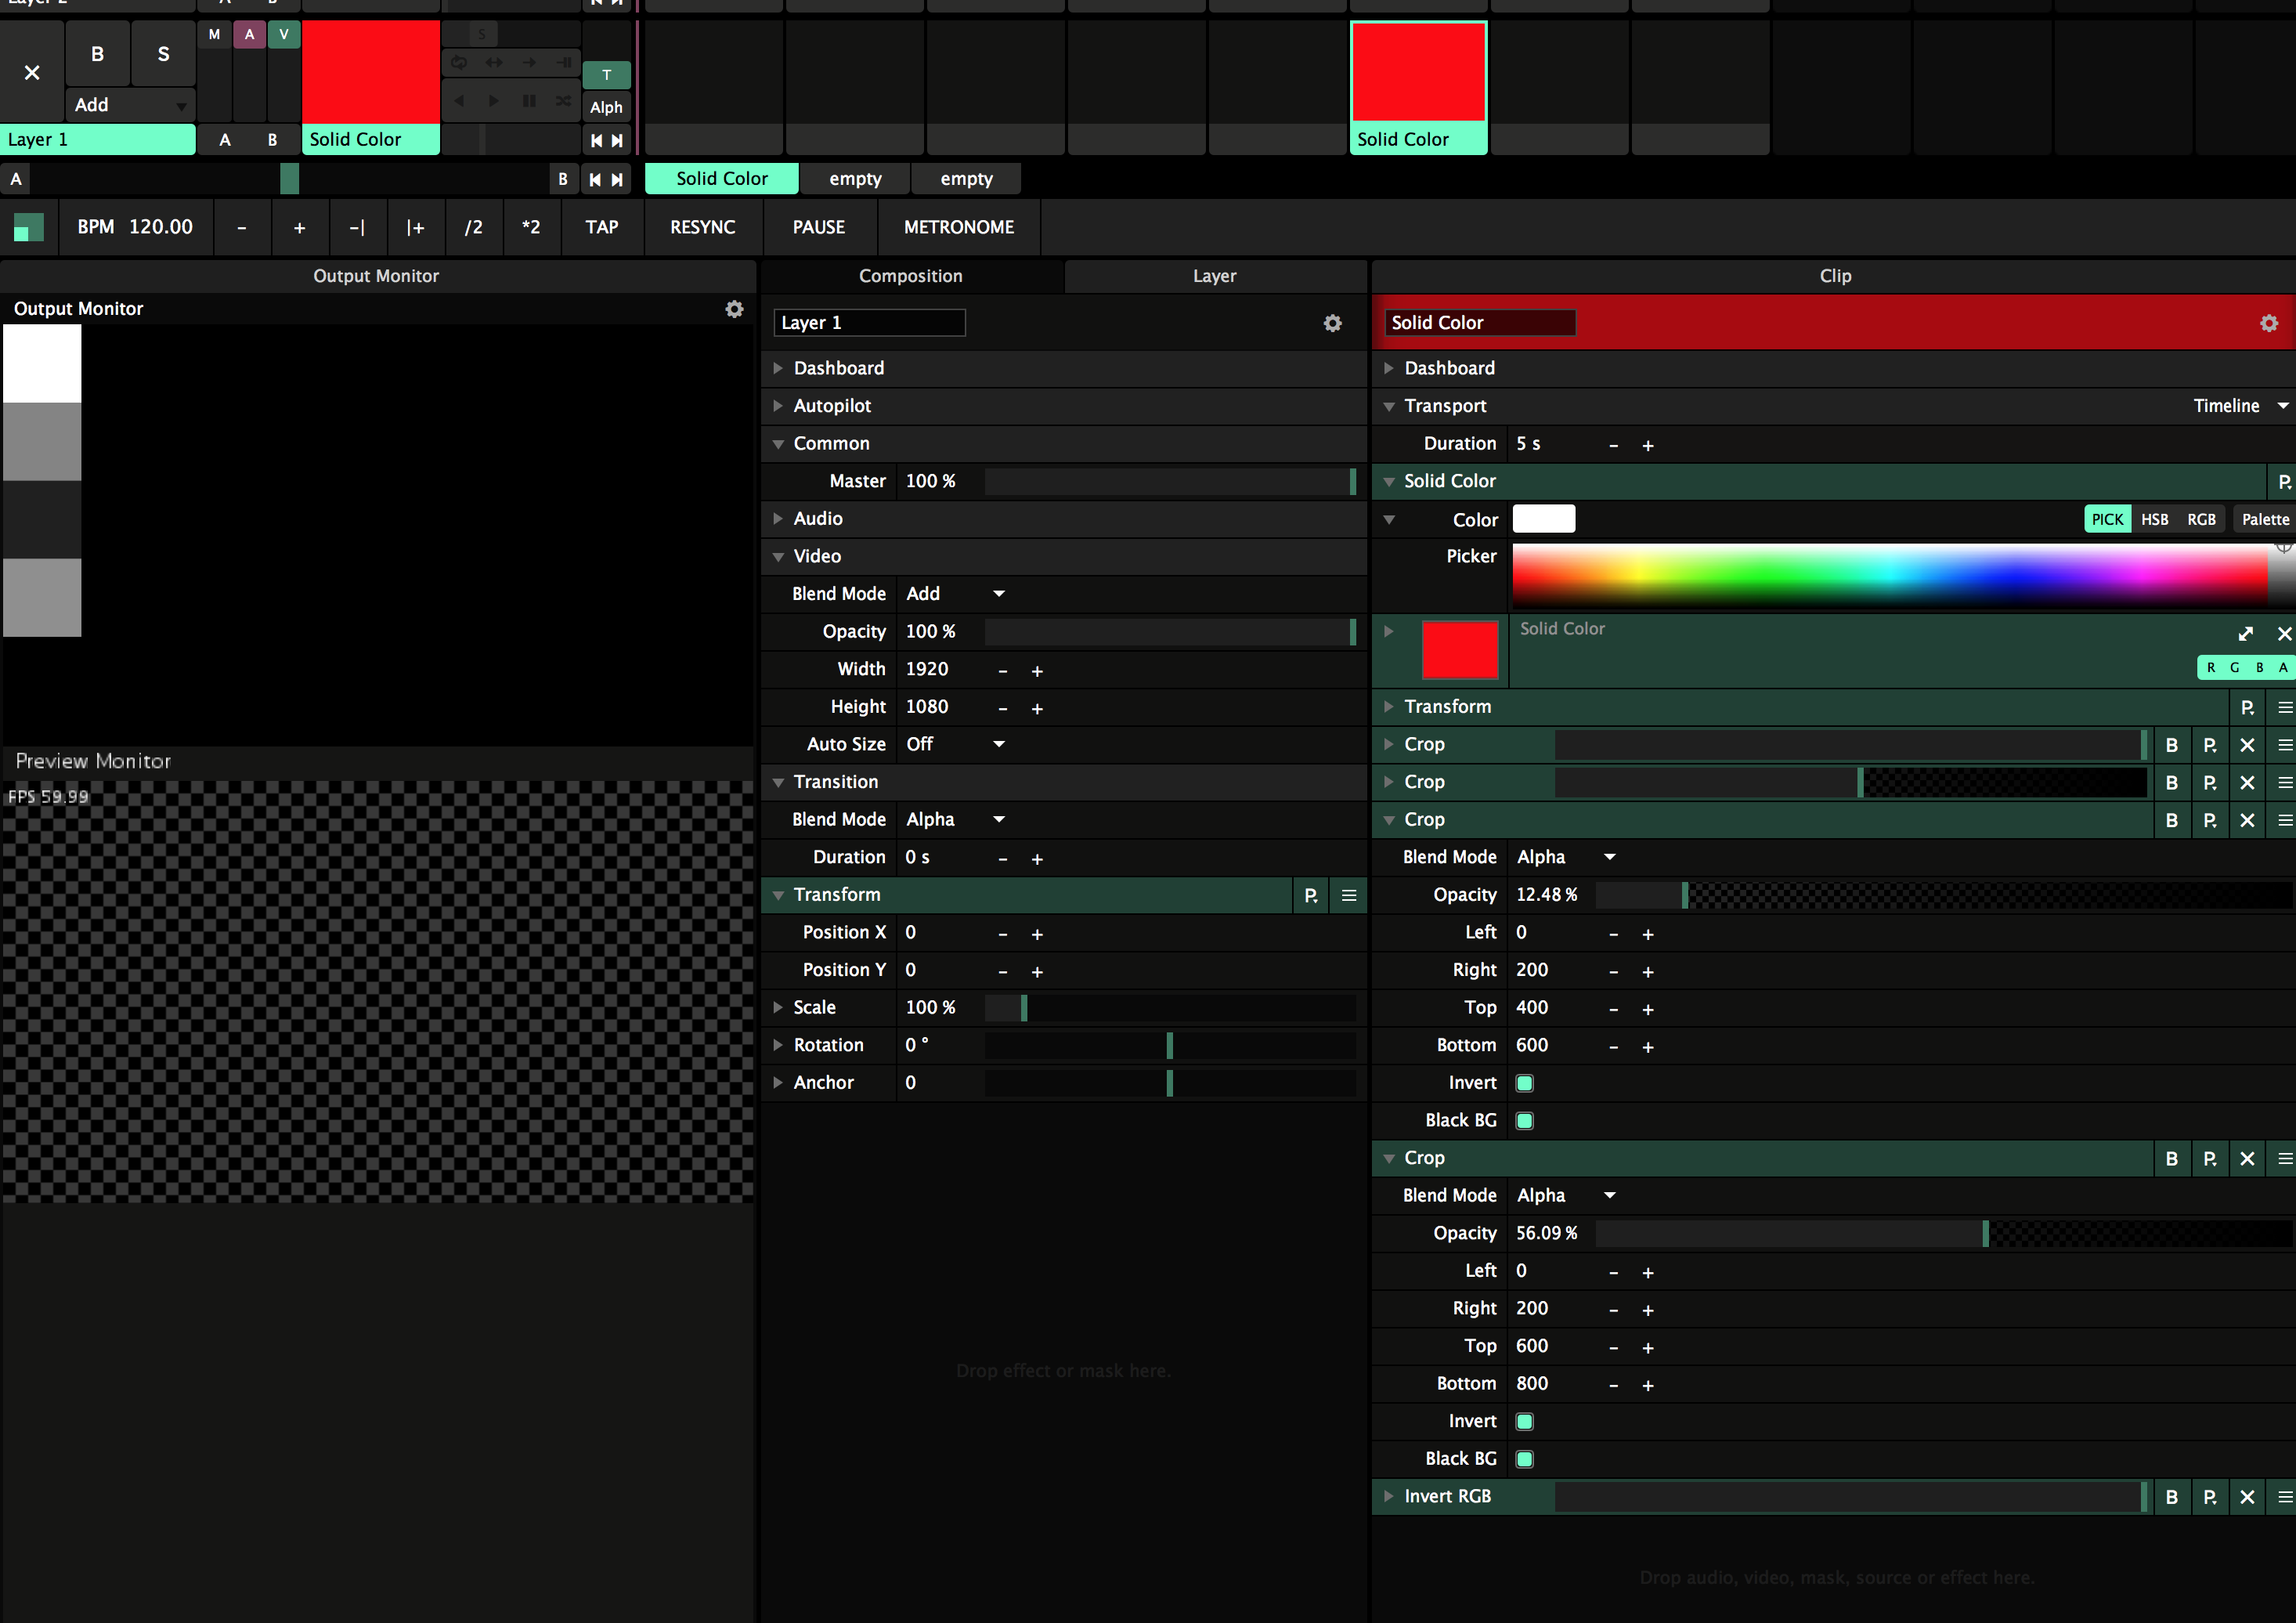2296x1623 pixels.
Task: Remove the Invert RGB effect
Action: click(x=2247, y=1497)
